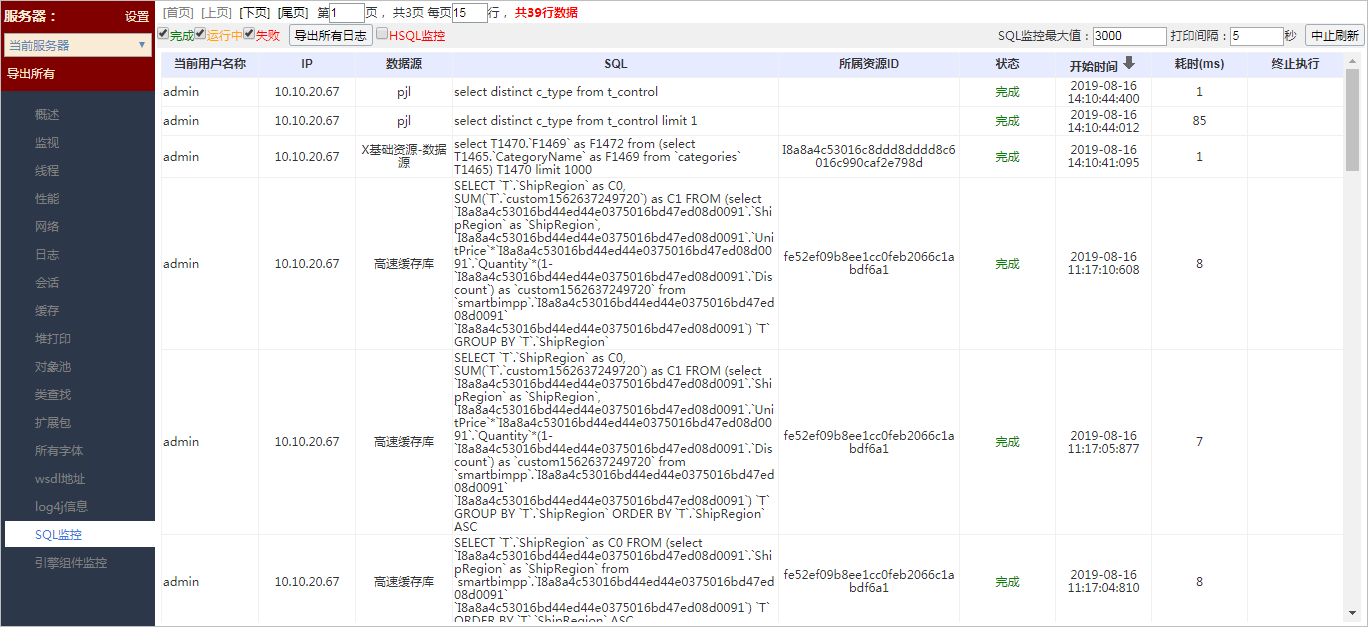
Task: Click start time 2019-08-16 11:17:10:608
Action: [1103, 264]
